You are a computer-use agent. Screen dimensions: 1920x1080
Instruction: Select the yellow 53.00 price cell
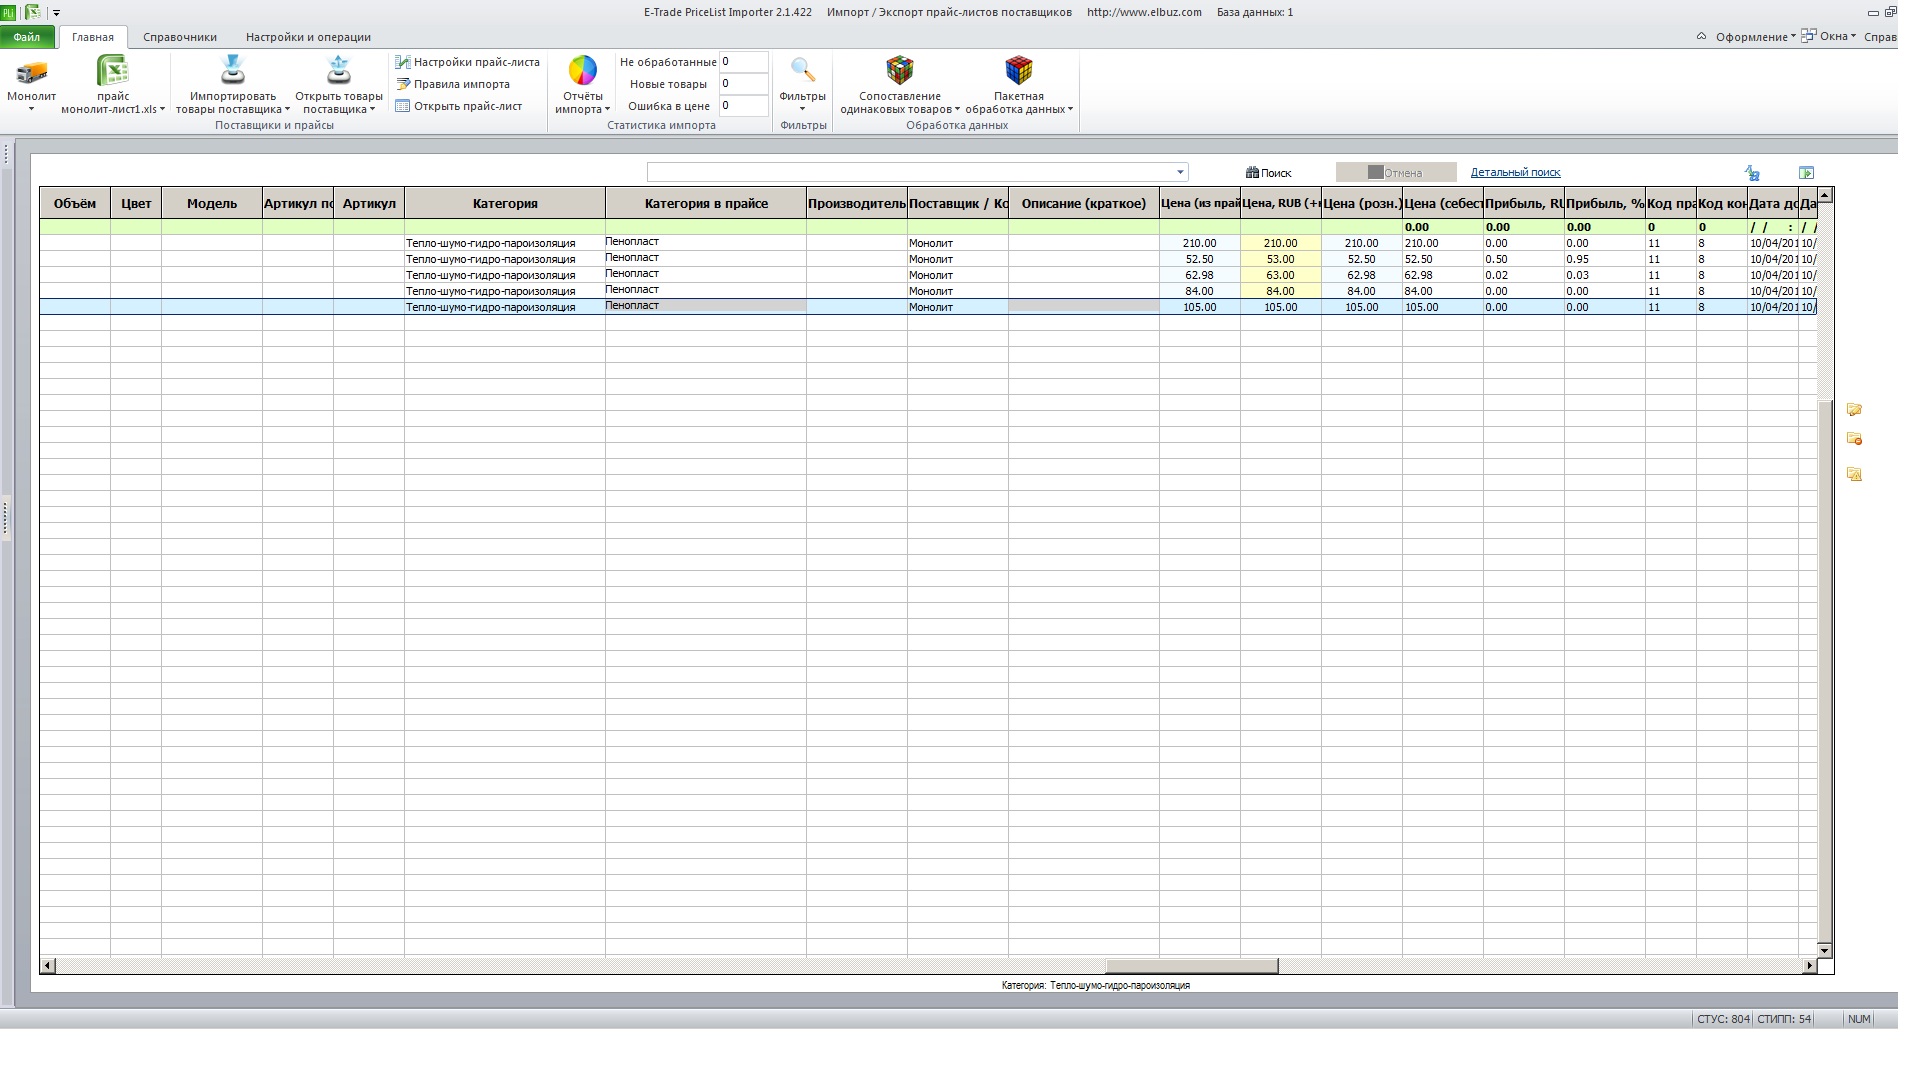click(1281, 259)
